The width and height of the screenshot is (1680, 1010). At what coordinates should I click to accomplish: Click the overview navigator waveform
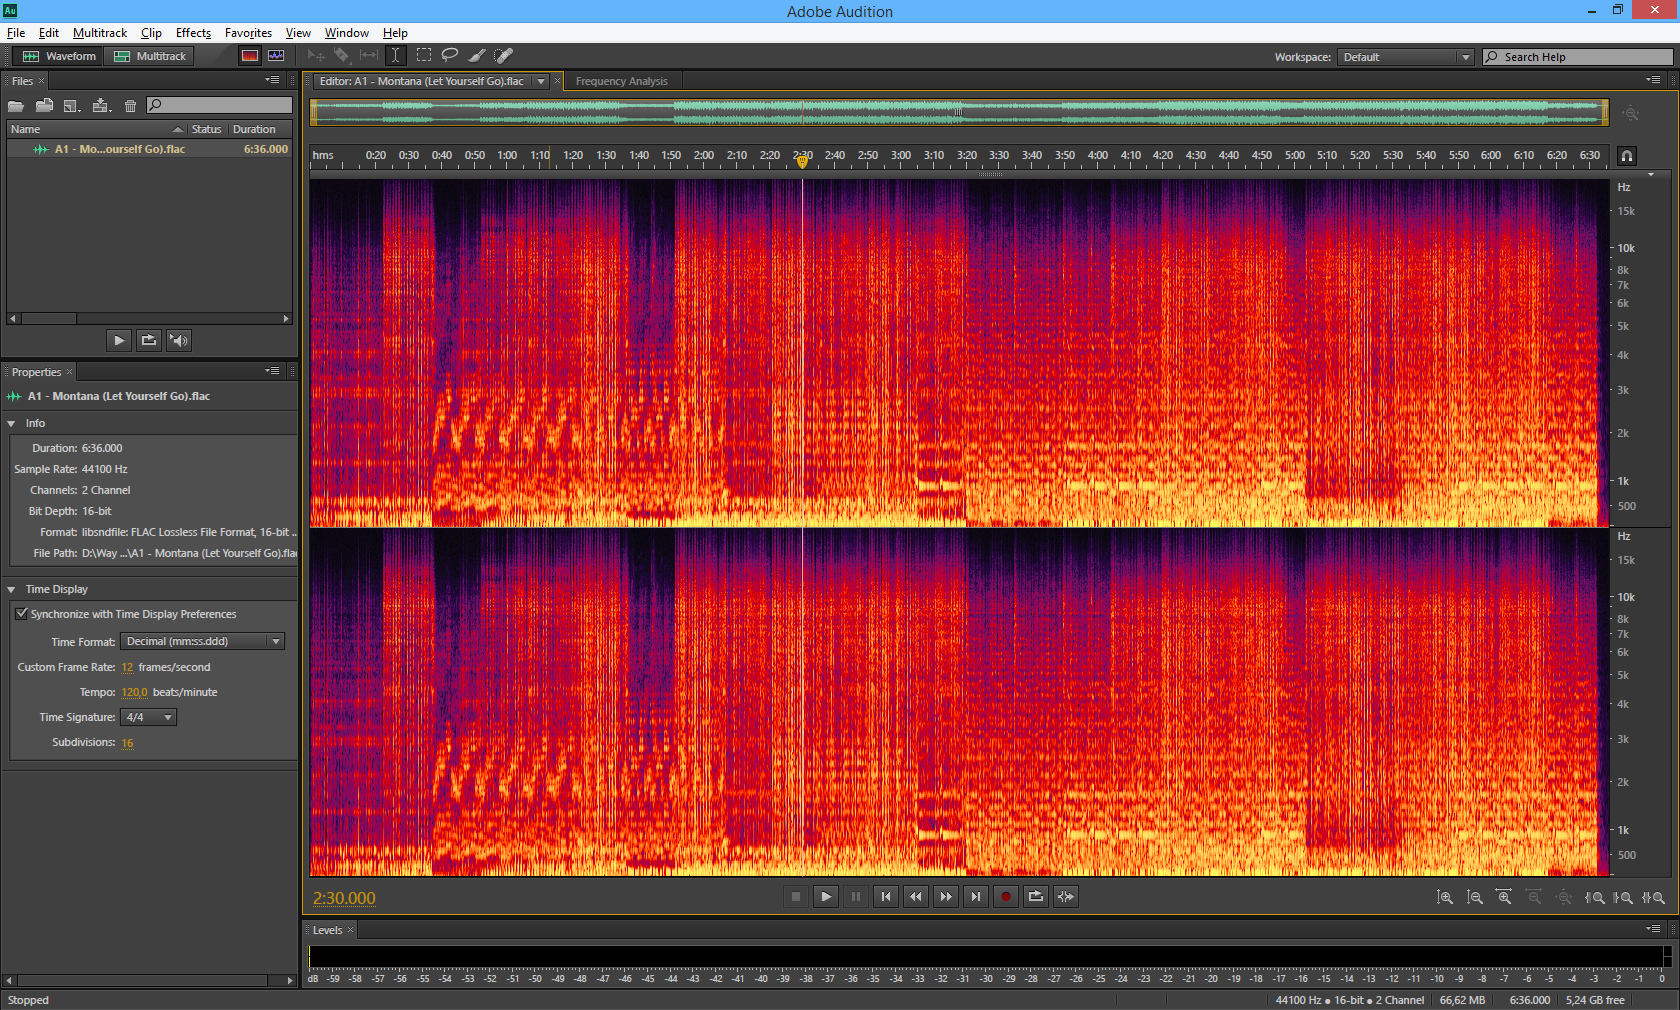coord(959,113)
